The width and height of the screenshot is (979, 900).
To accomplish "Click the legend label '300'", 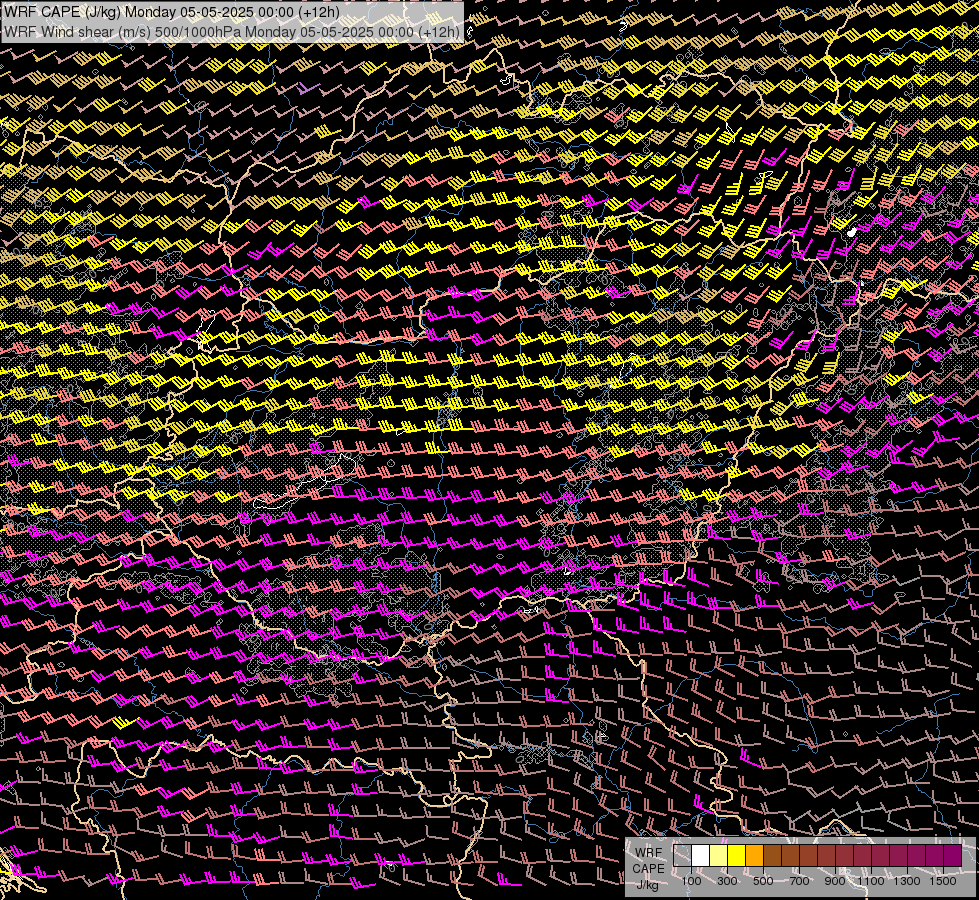I will point(727,881).
